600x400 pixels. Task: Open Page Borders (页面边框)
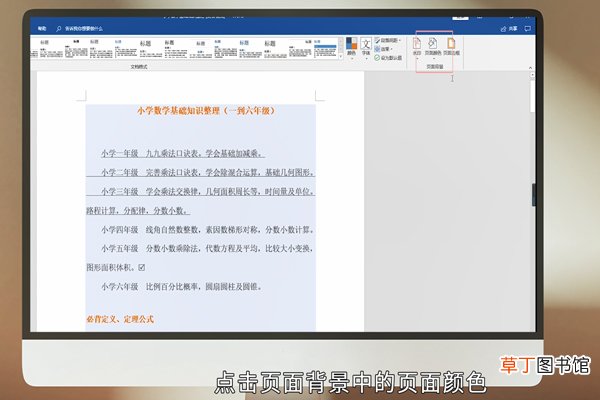click(451, 47)
